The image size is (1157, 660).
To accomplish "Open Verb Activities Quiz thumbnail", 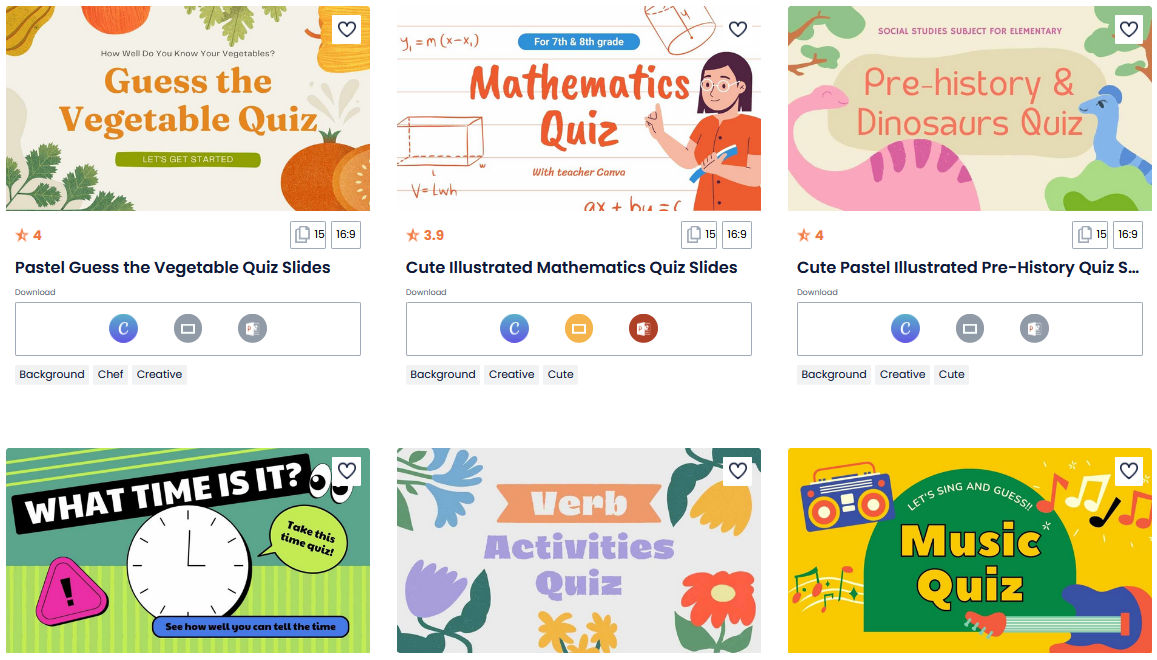I will tap(578, 551).
